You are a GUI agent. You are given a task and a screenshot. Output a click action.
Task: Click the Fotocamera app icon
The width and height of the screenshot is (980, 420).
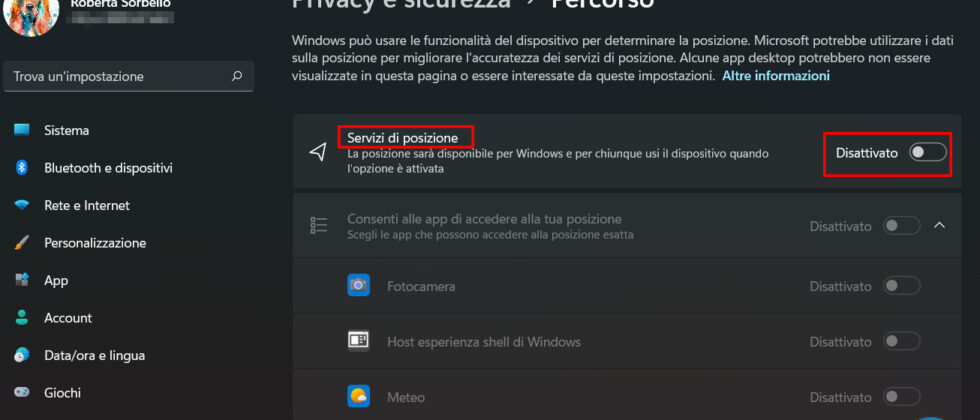pyautogui.click(x=359, y=286)
